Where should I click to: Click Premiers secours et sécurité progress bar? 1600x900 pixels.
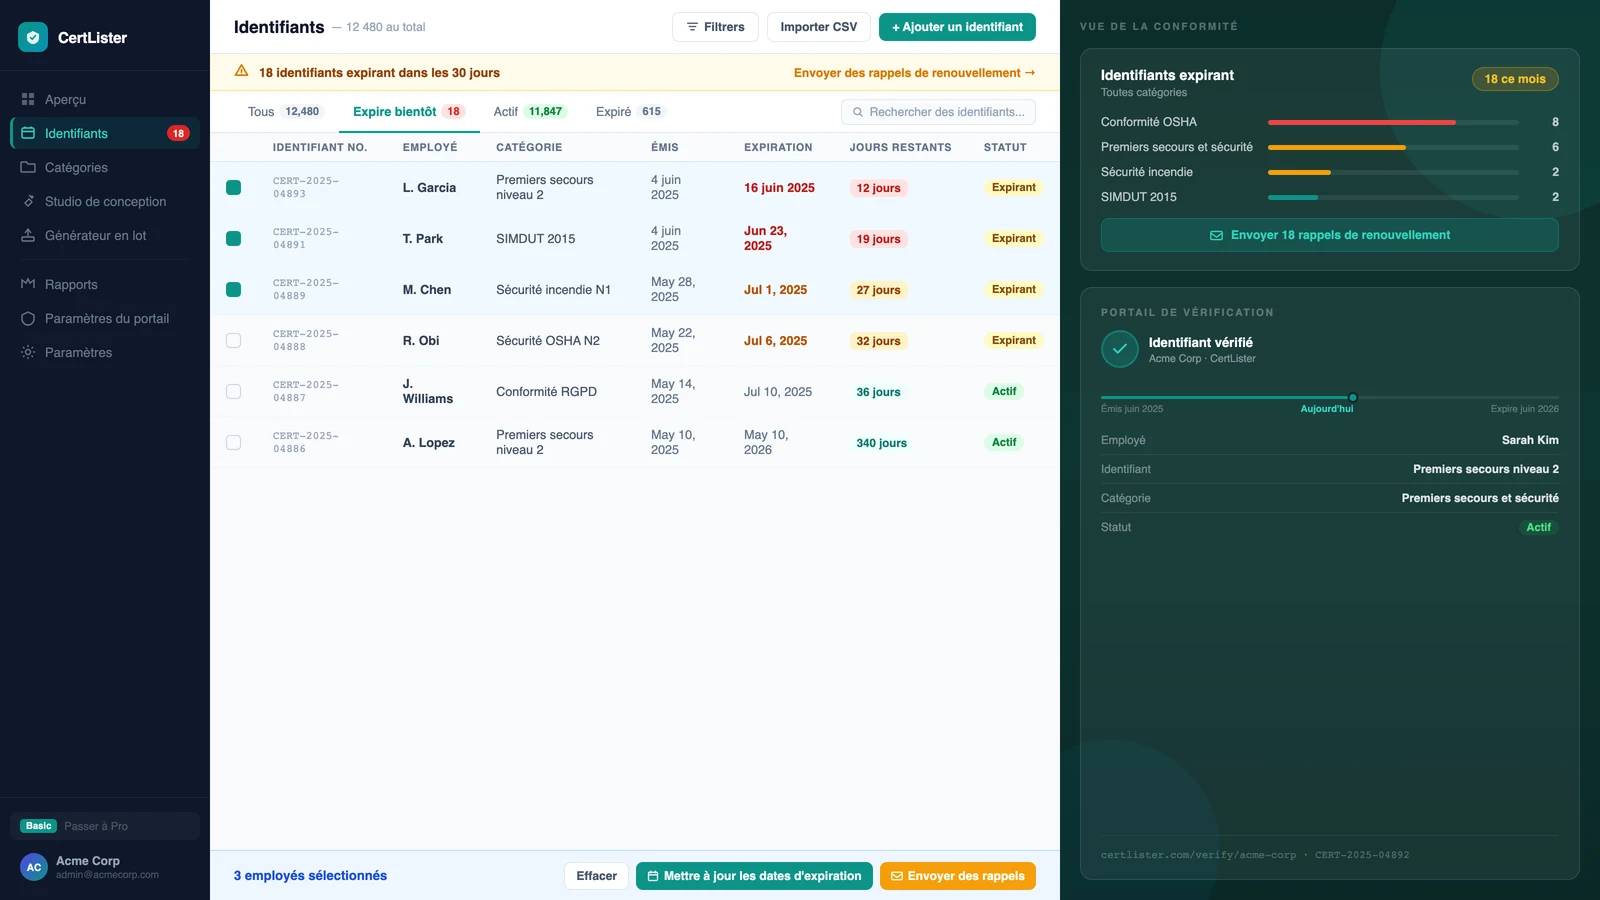point(1393,147)
